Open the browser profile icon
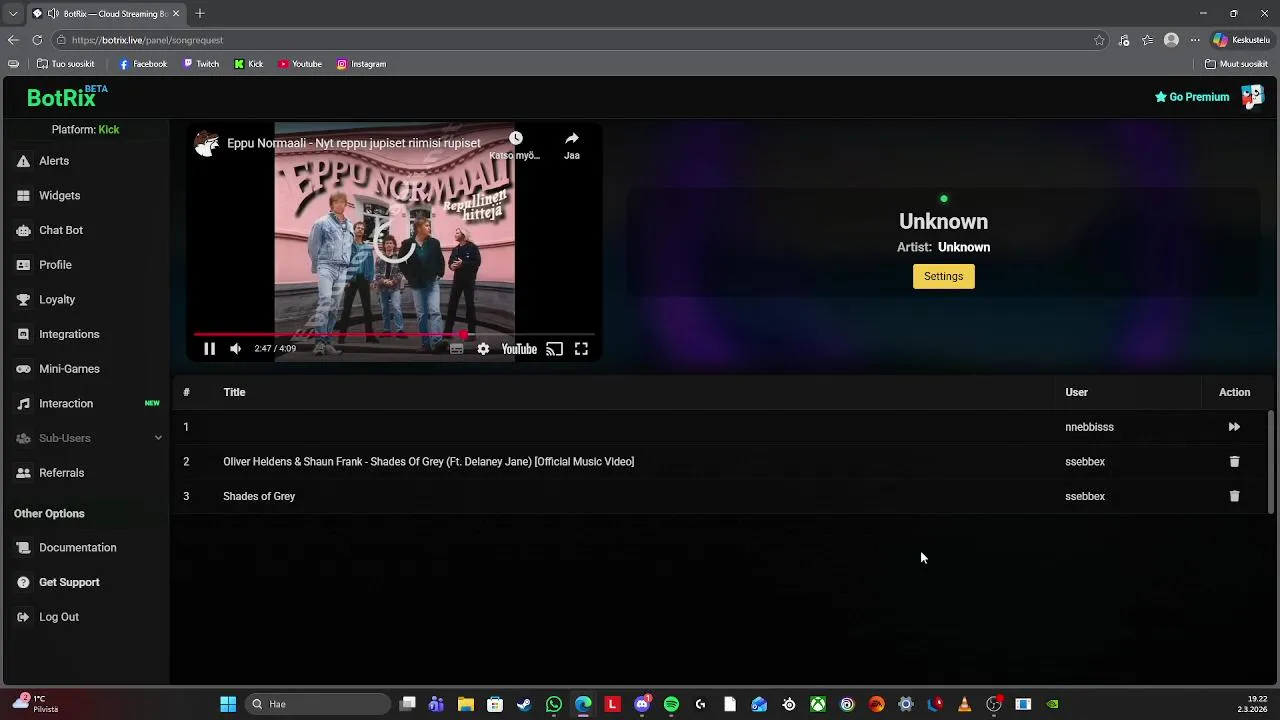The width and height of the screenshot is (1280, 720). pos(1171,40)
